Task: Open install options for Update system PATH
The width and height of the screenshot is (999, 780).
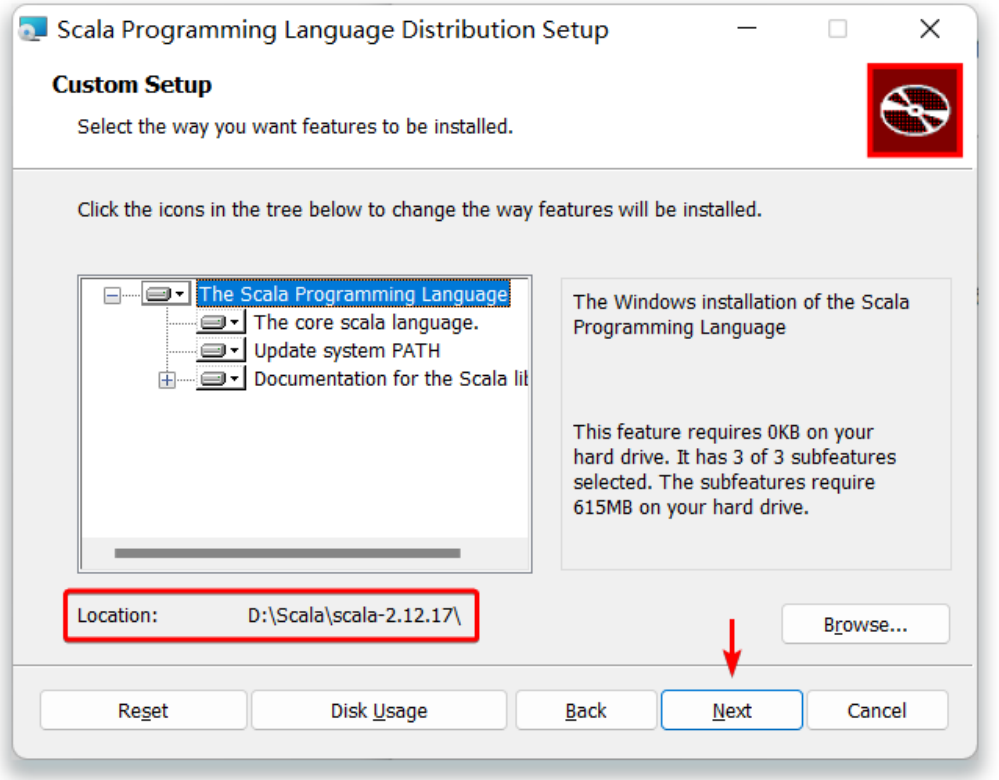Action: click(x=220, y=350)
